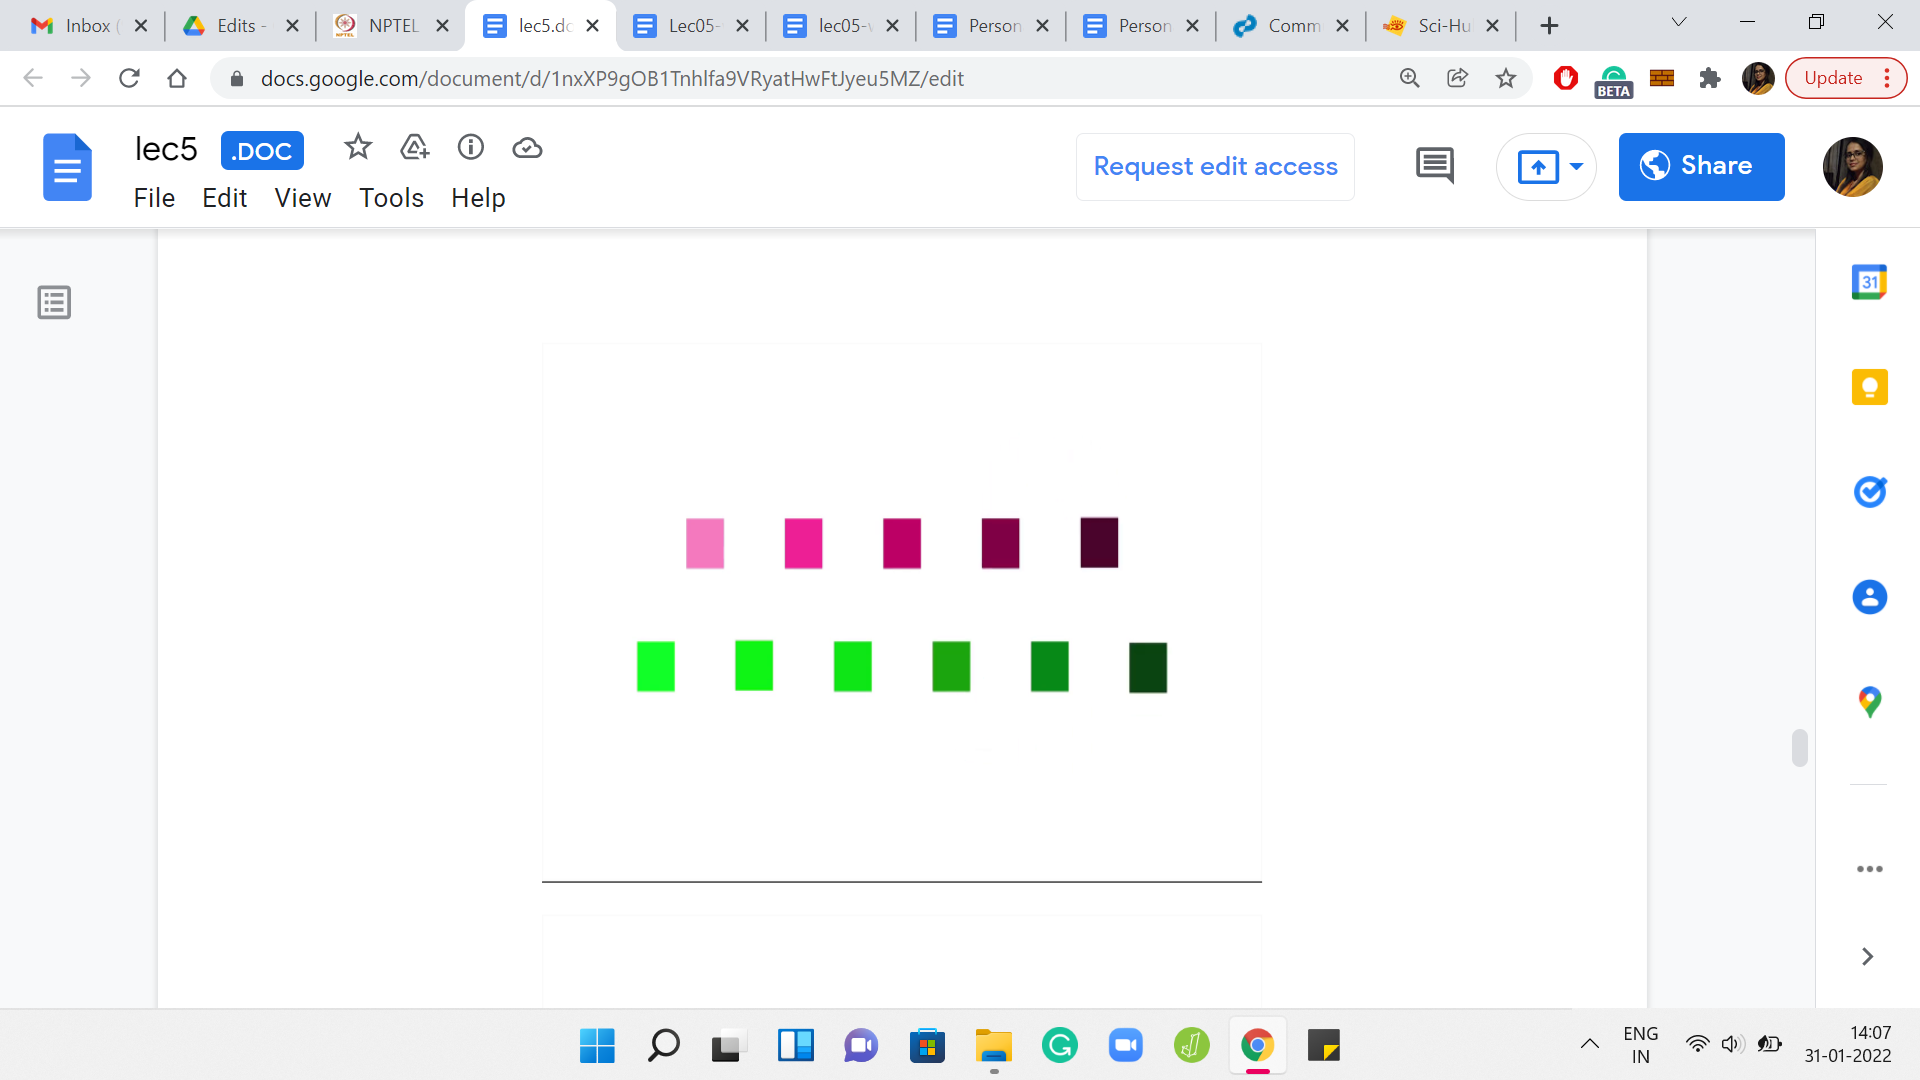The image size is (1920, 1080).
Task: Collapse the side panel chevron
Action: click(1867, 957)
